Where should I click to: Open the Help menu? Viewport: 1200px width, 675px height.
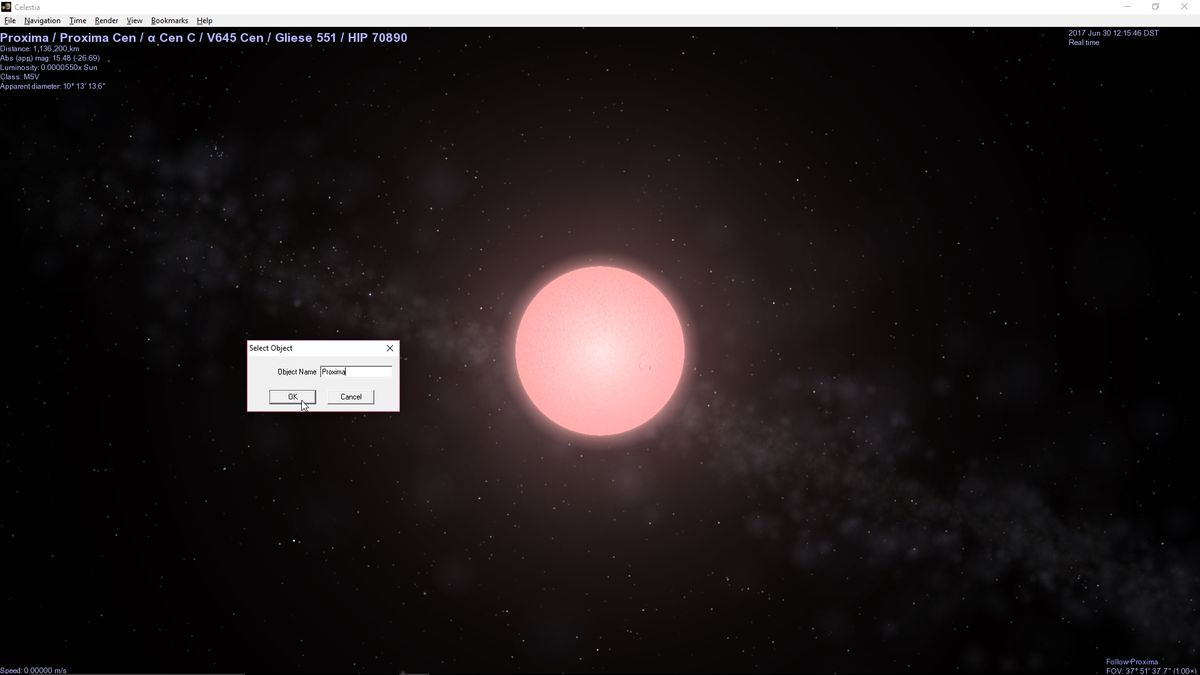[x=203, y=20]
